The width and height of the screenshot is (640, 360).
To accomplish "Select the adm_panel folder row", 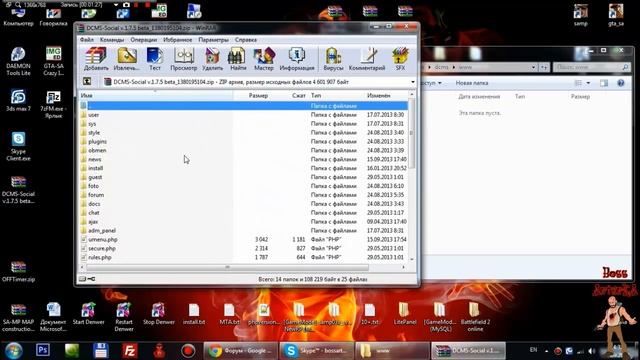I will tap(243, 231).
